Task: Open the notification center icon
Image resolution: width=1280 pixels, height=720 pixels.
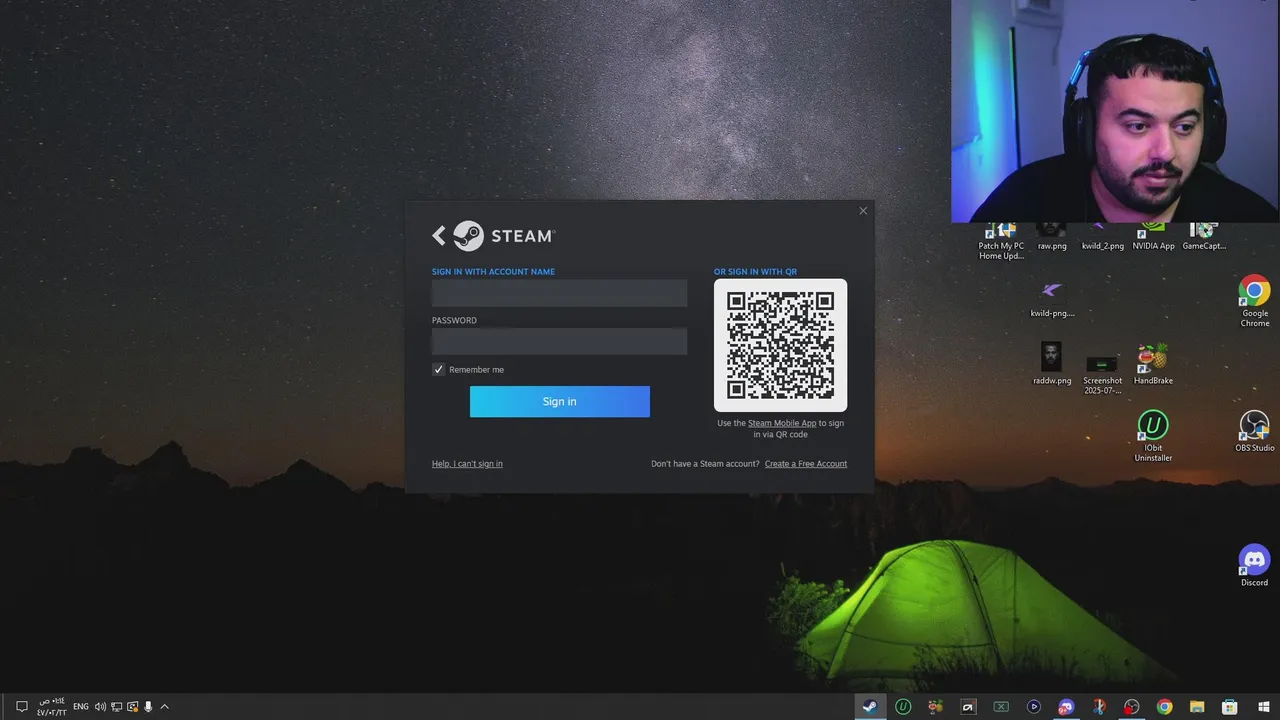Action: [21, 707]
